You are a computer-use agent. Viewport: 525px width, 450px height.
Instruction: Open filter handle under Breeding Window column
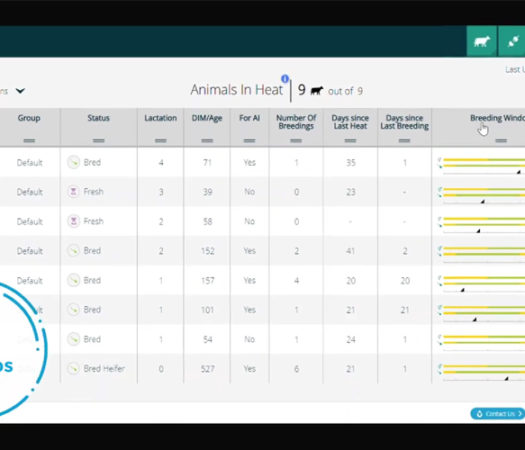(x=501, y=141)
